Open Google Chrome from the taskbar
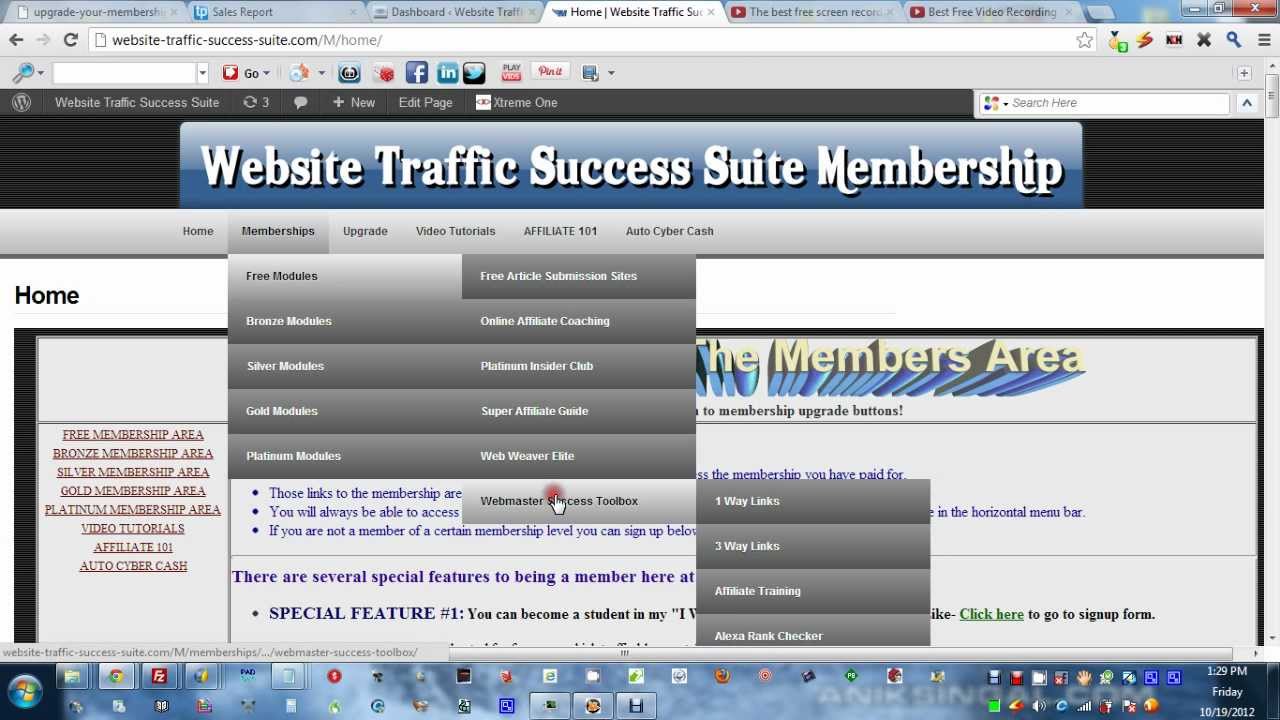Image resolution: width=1280 pixels, height=720 pixels. [x=116, y=677]
